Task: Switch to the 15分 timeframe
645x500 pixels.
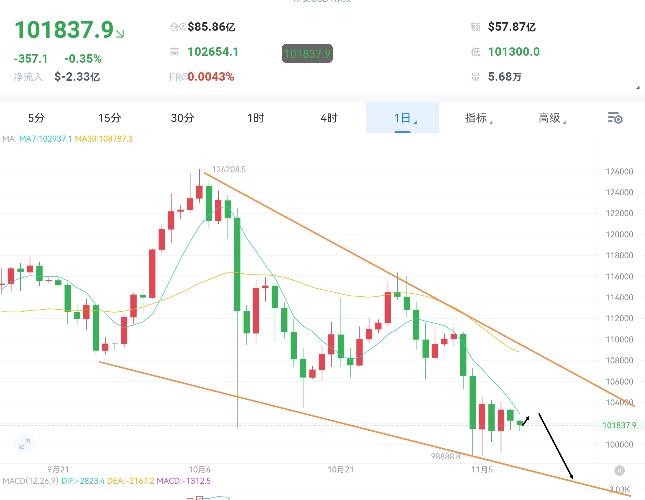Action: tap(109, 118)
